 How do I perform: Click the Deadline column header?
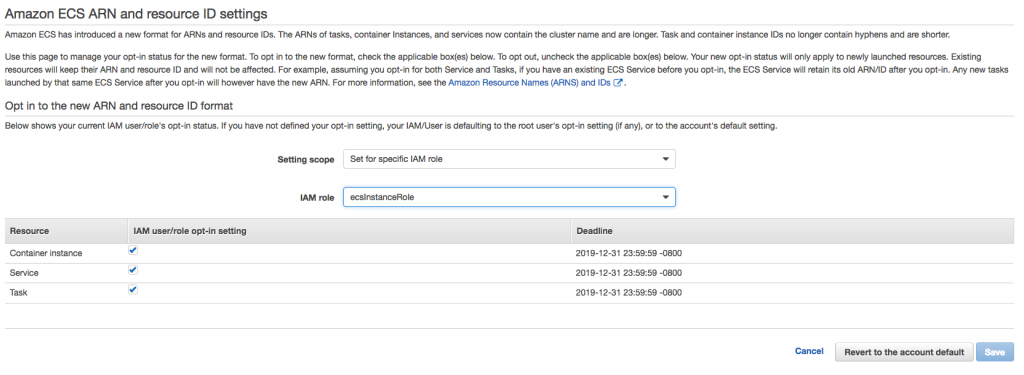tap(594, 231)
